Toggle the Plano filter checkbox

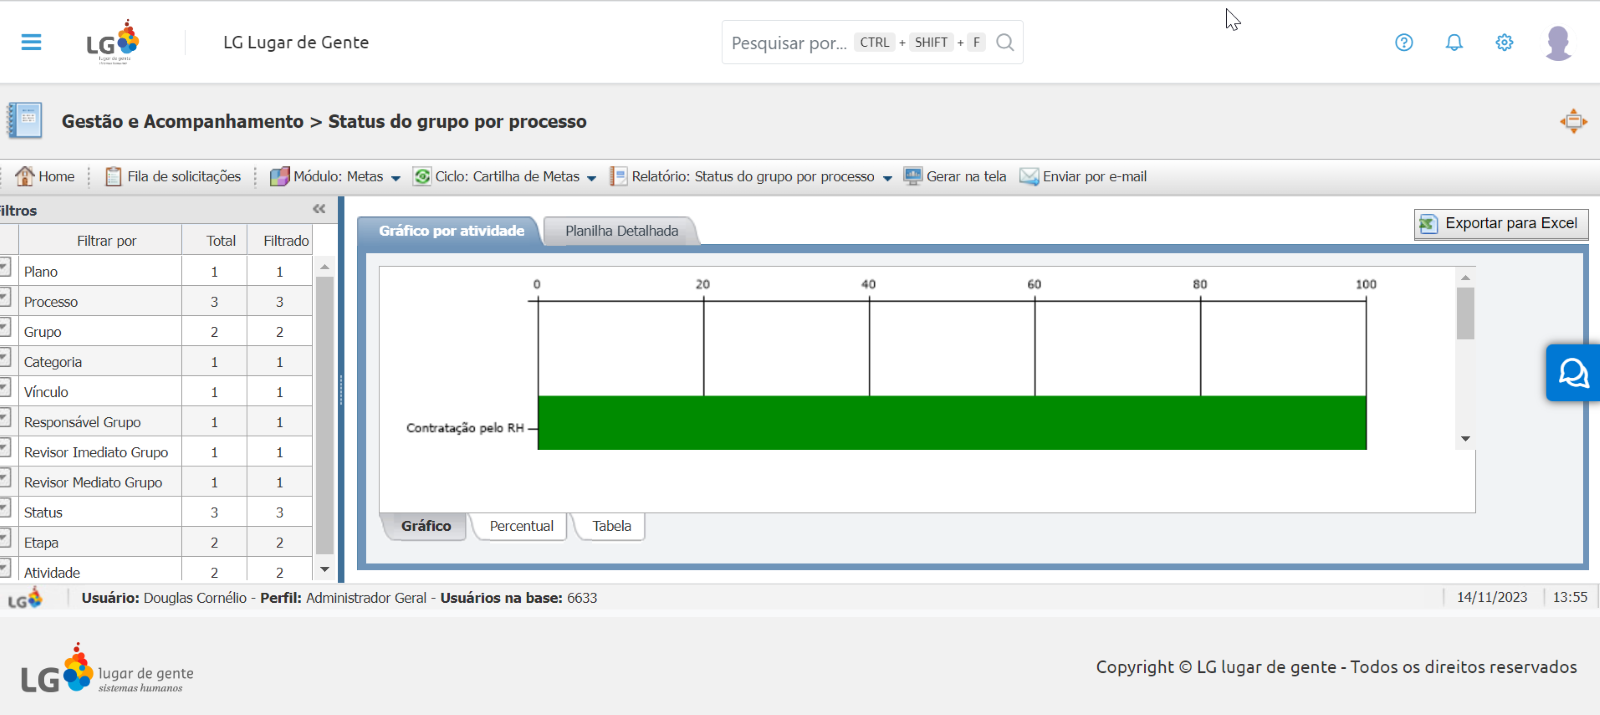4,266
